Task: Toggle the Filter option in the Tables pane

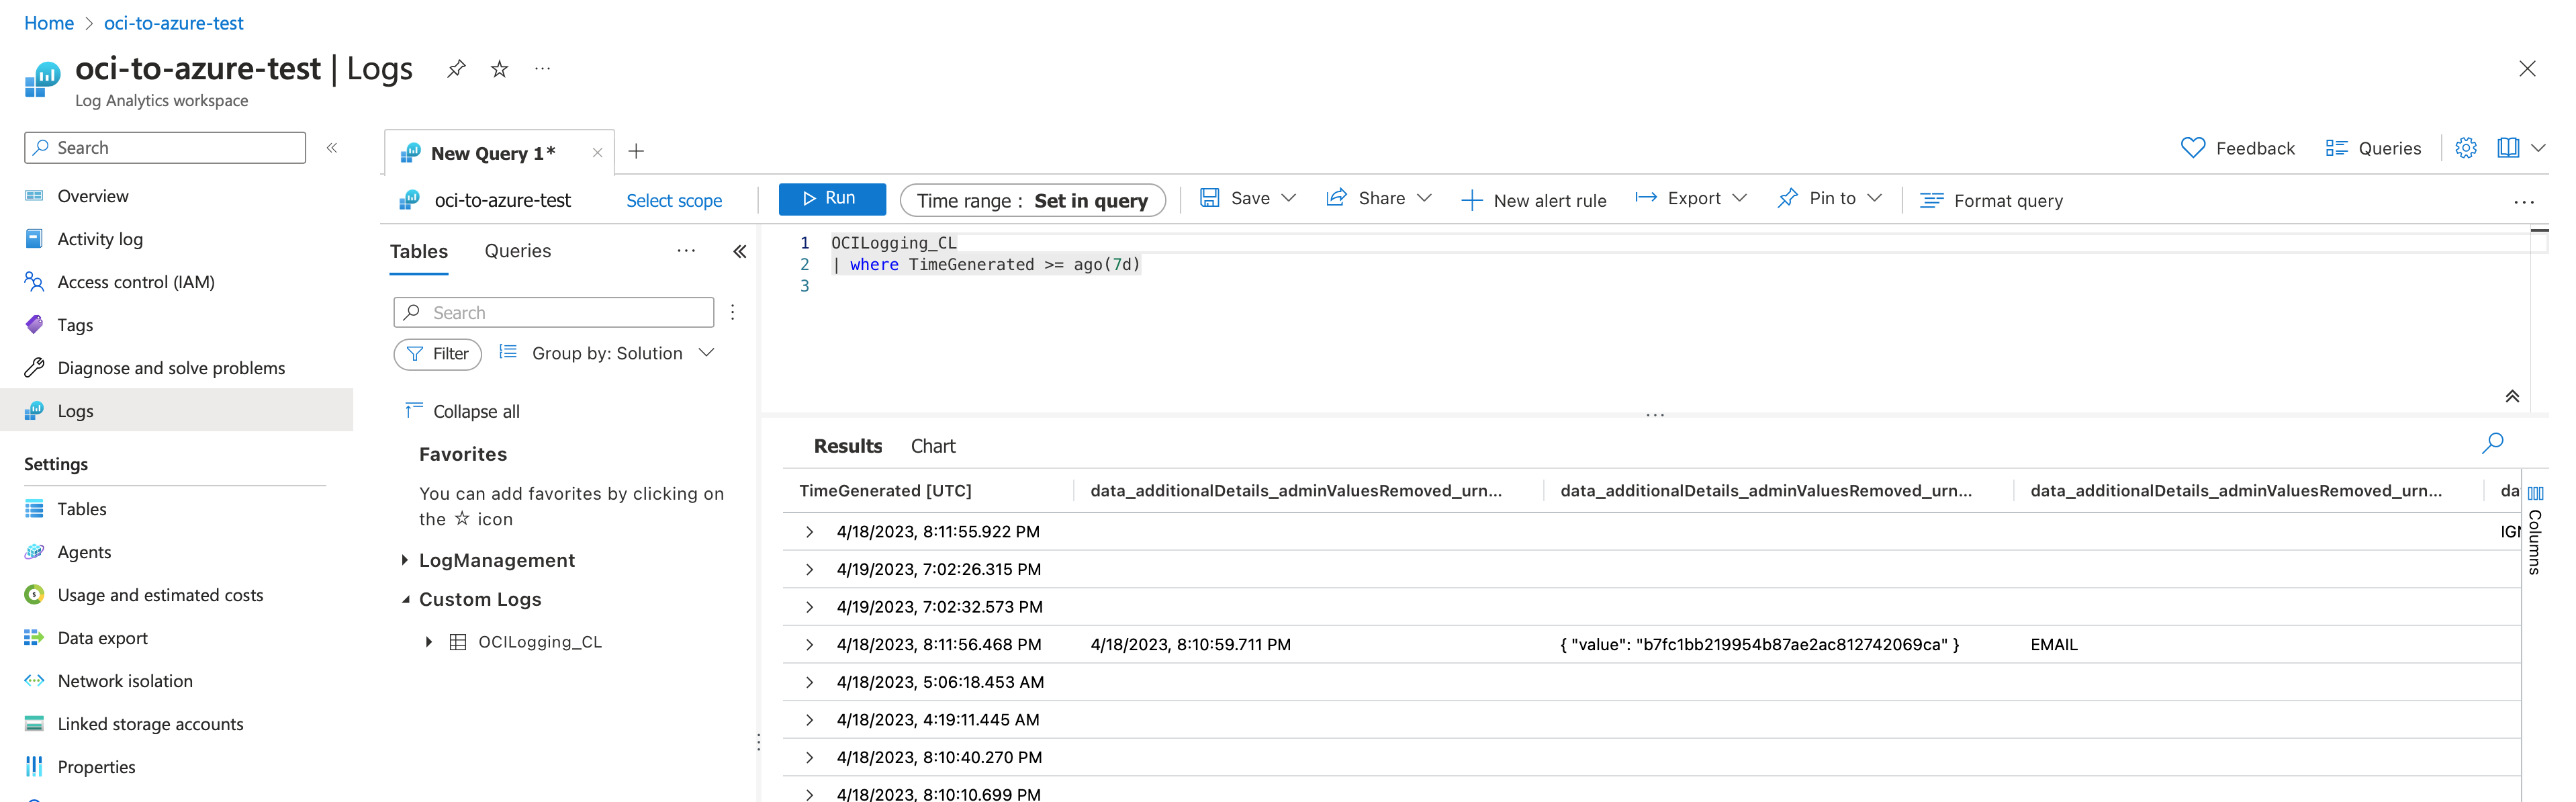Action: click(x=437, y=353)
